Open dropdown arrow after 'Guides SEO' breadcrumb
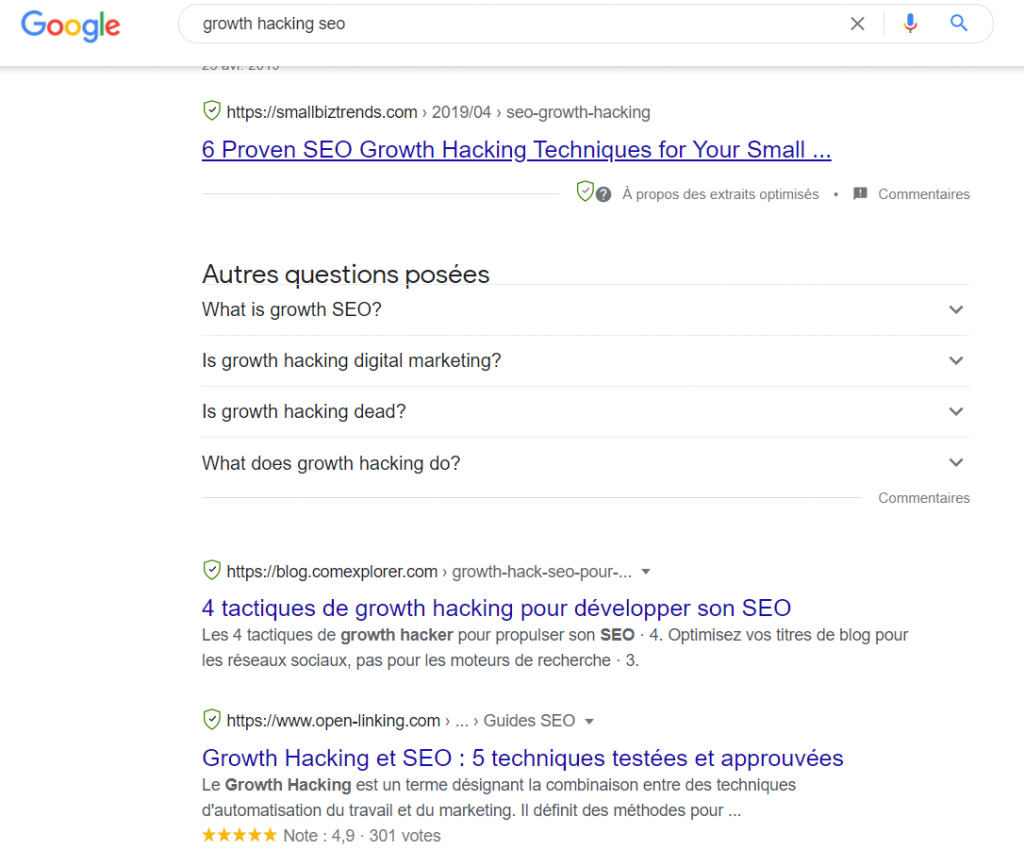This screenshot has width=1024, height=850. 589,721
